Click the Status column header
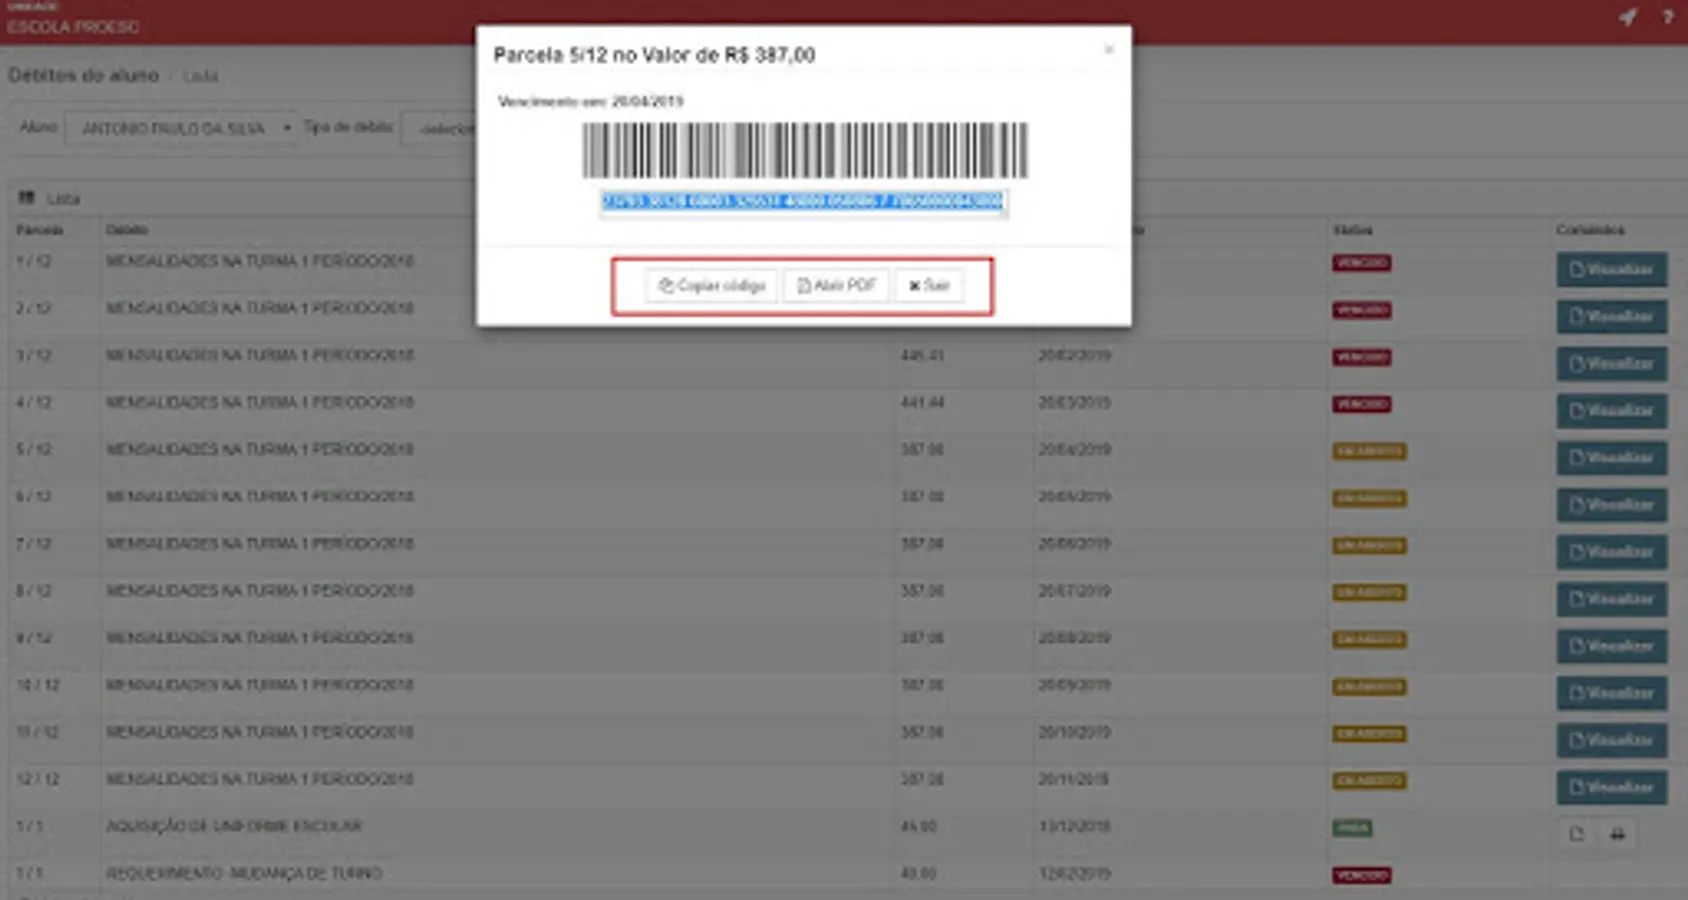The image size is (1688, 900). pyautogui.click(x=1352, y=230)
